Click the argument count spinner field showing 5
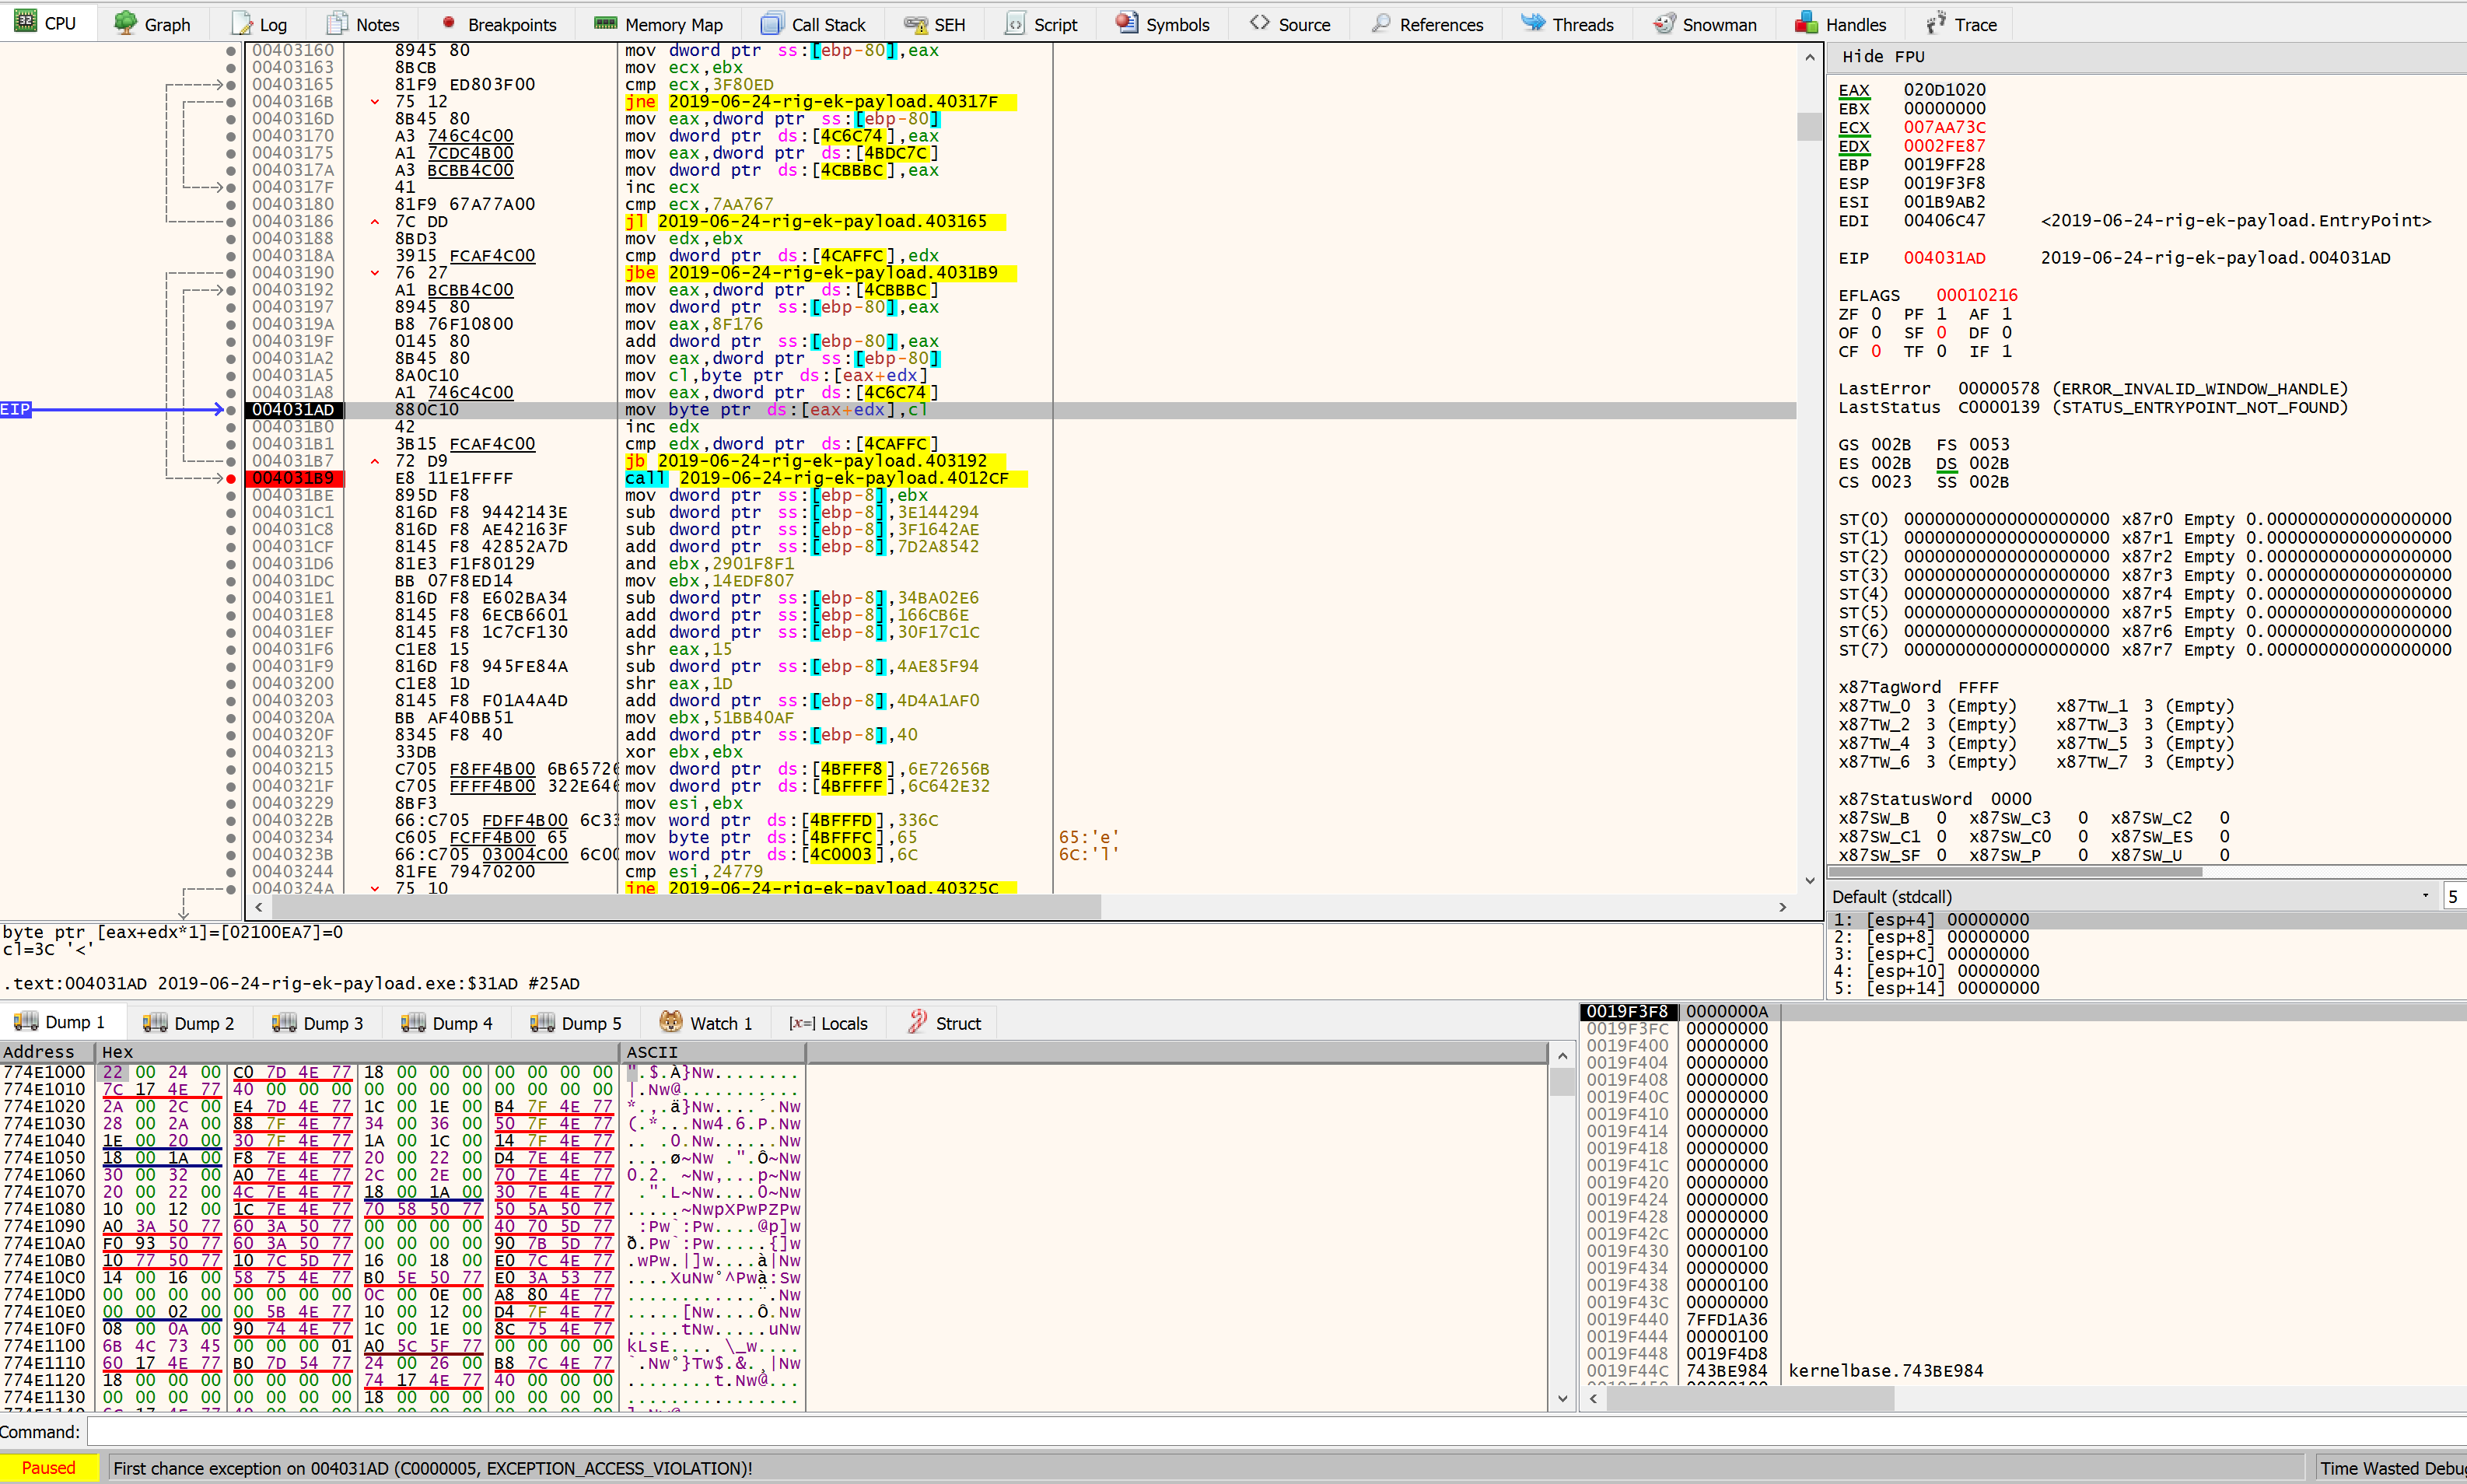2467x1484 pixels. tap(2454, 896)
